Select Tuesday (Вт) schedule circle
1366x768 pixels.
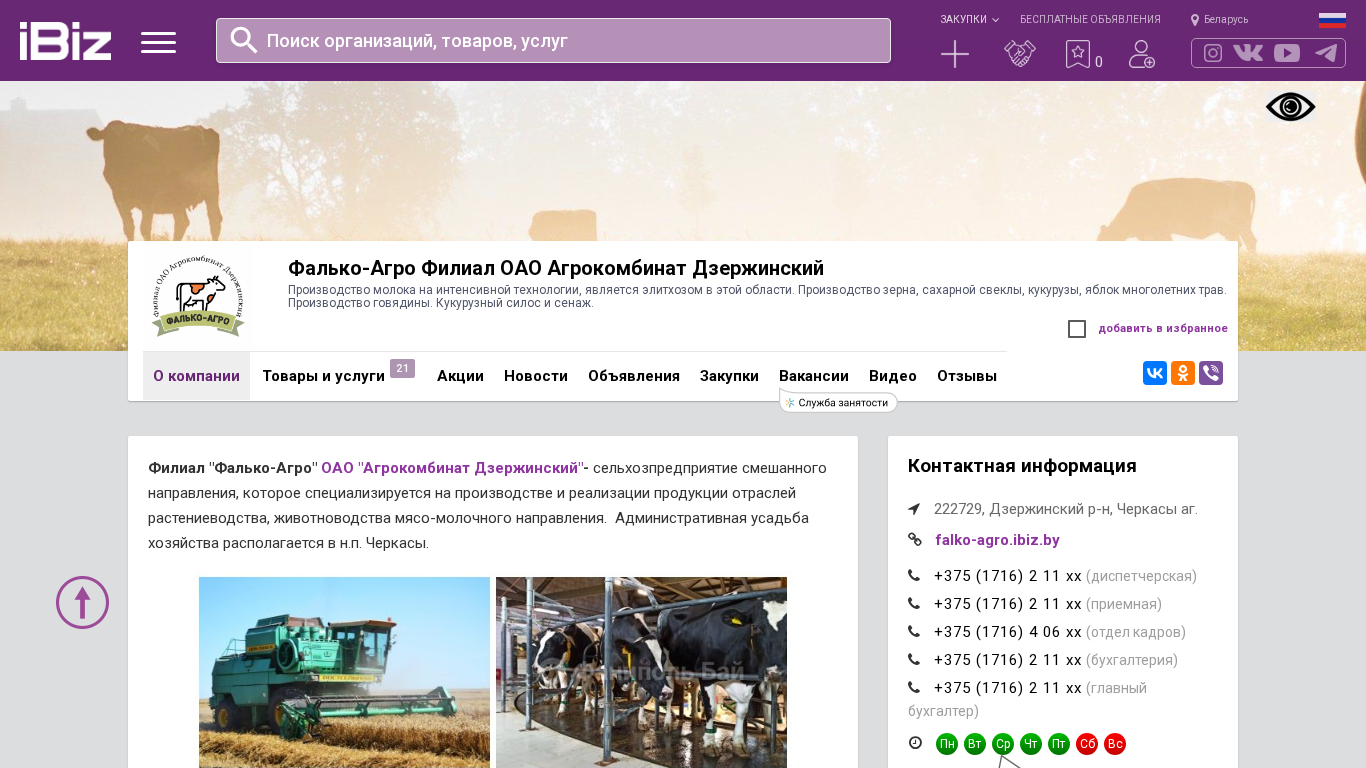point(975,744)
